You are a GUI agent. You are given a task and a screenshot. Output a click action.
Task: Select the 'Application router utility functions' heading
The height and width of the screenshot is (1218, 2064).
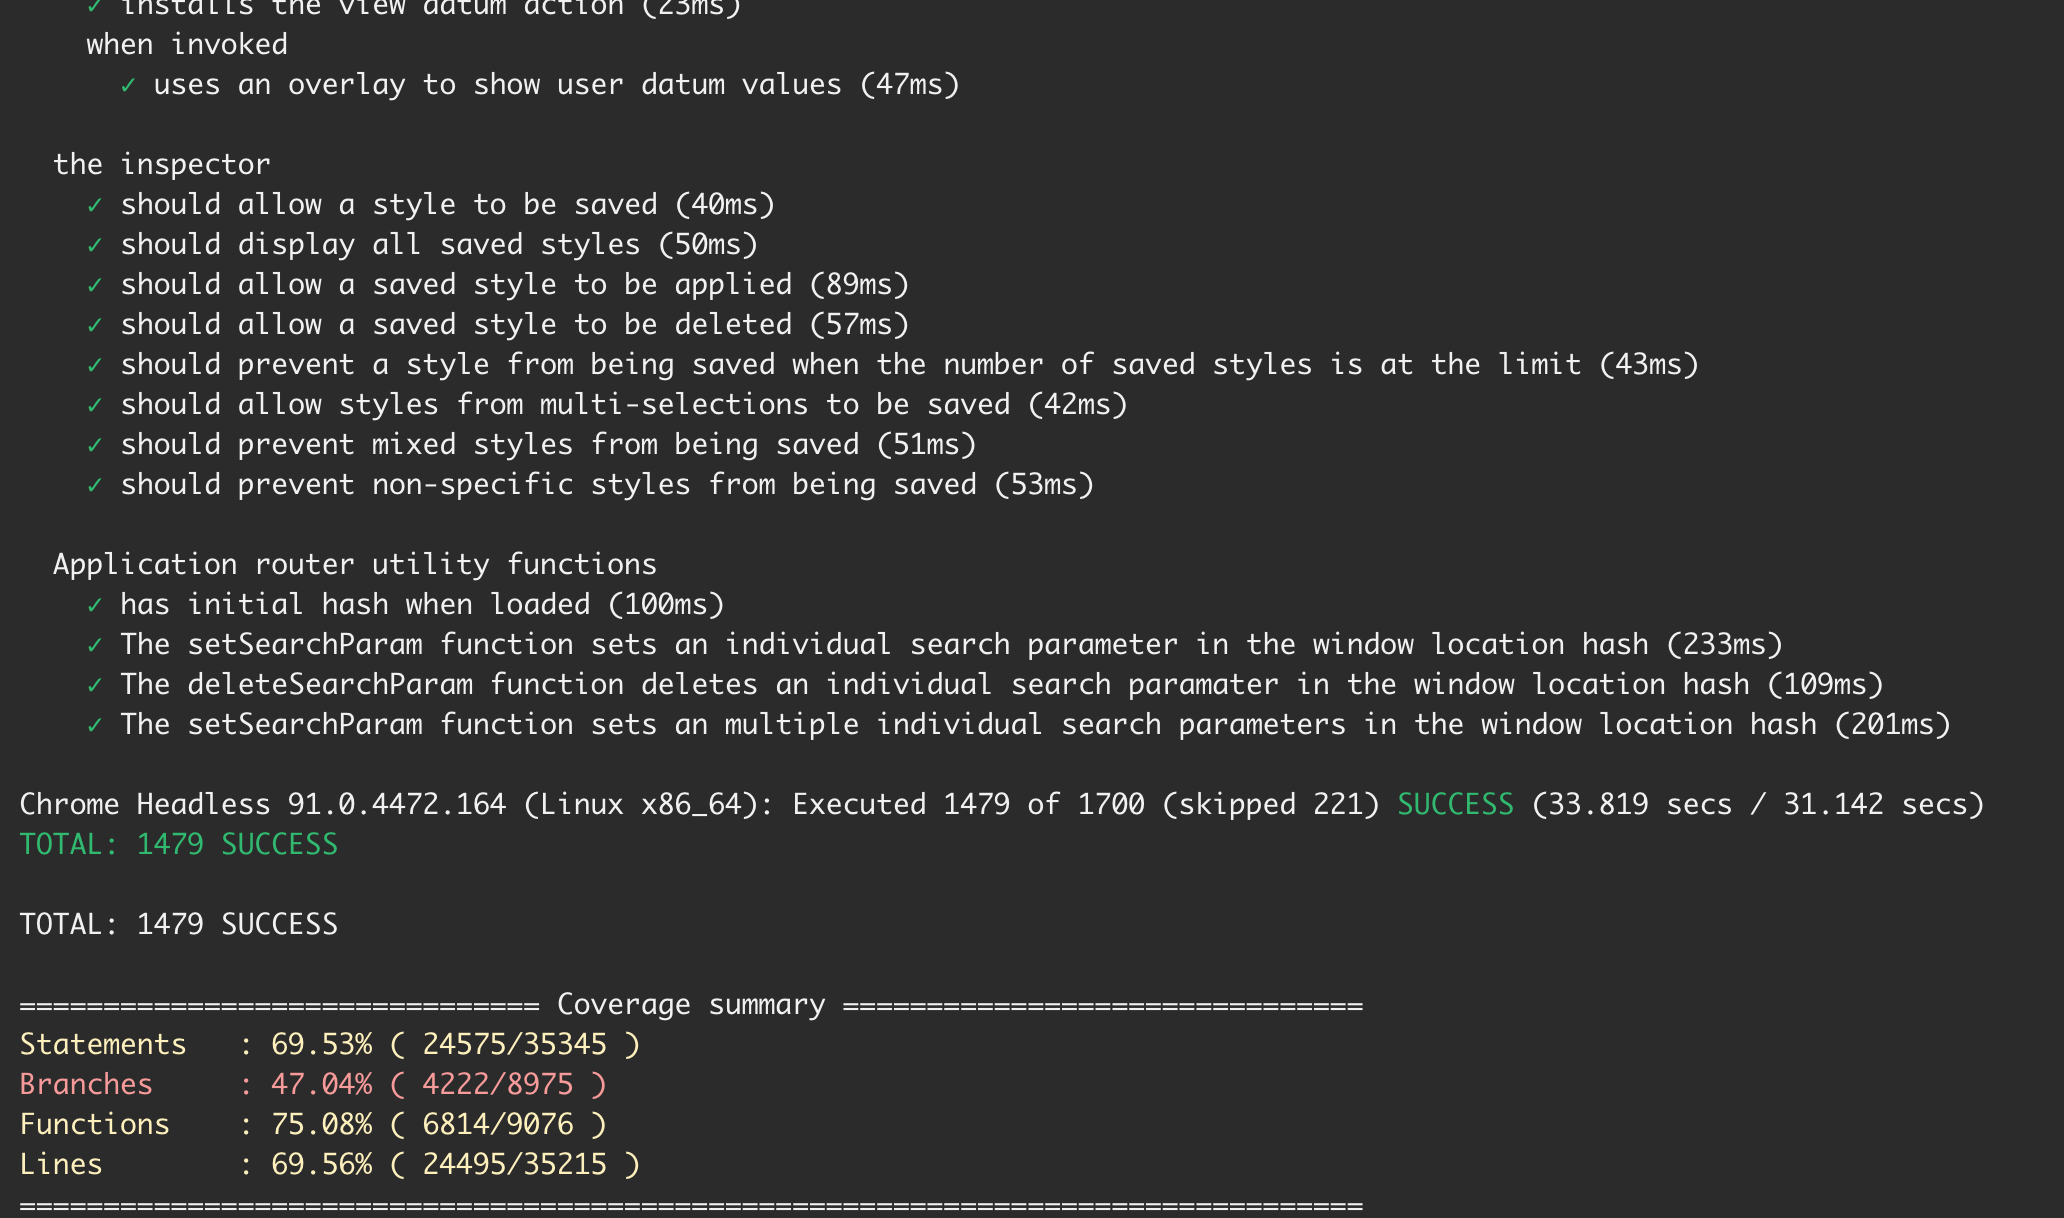coord(354,564)
